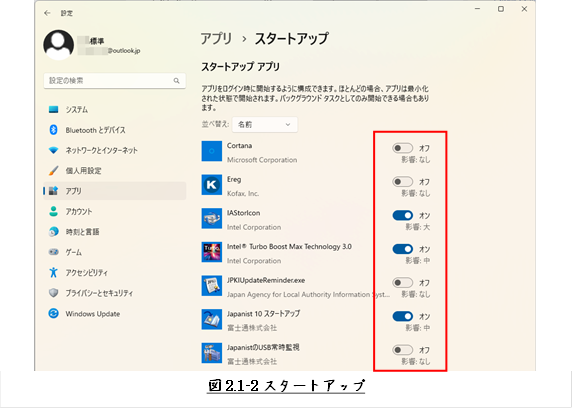Click the paintbrush 個人用設定 icon
Viewport: 572px width, 408px height.
pos(54,170)
